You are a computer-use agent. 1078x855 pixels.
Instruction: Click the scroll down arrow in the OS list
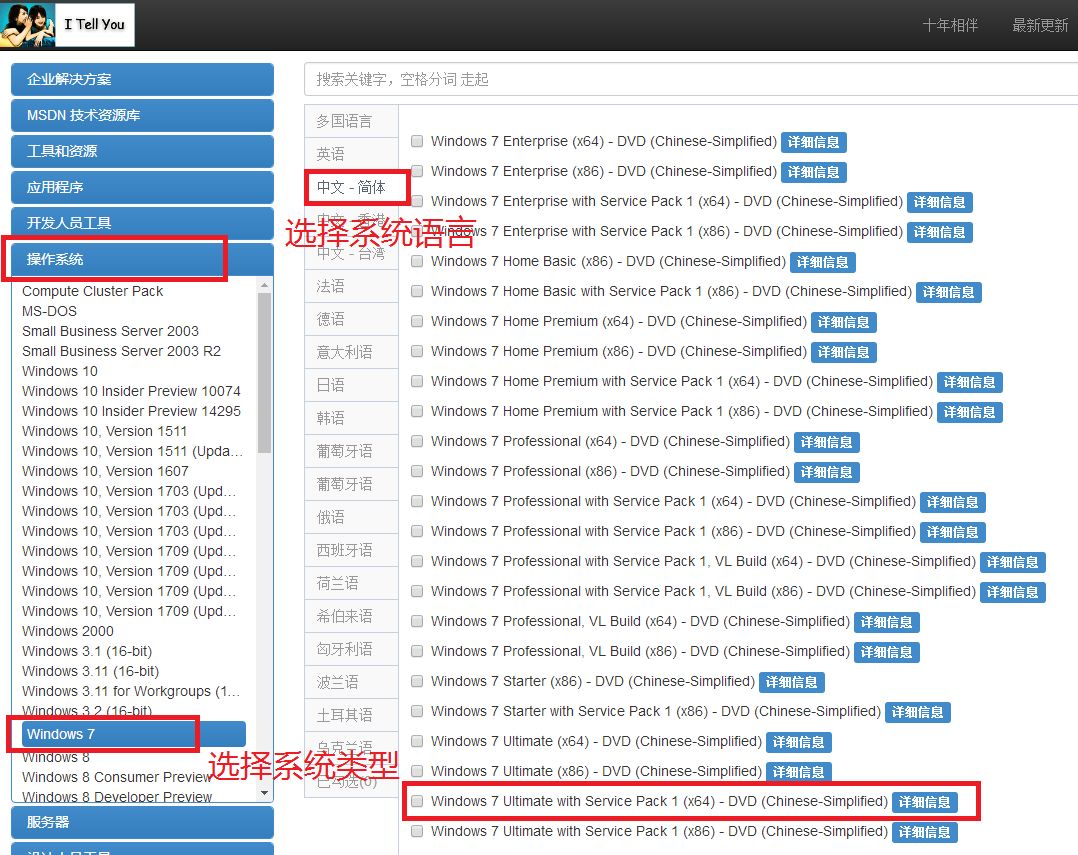[265, 793]
